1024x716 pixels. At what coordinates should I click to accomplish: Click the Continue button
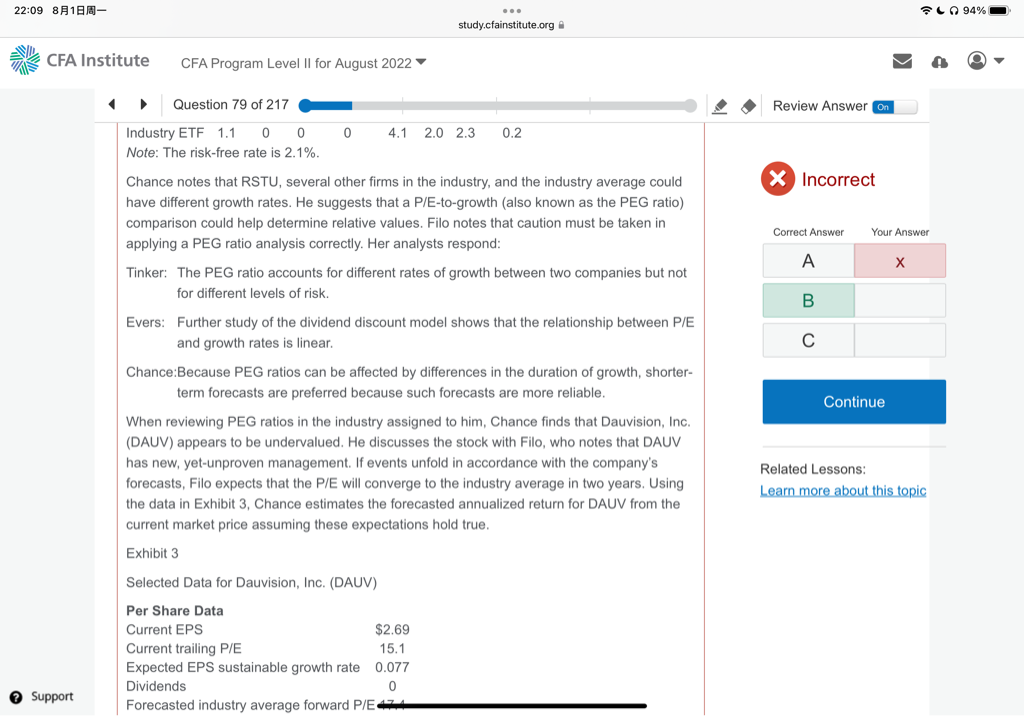854,402
